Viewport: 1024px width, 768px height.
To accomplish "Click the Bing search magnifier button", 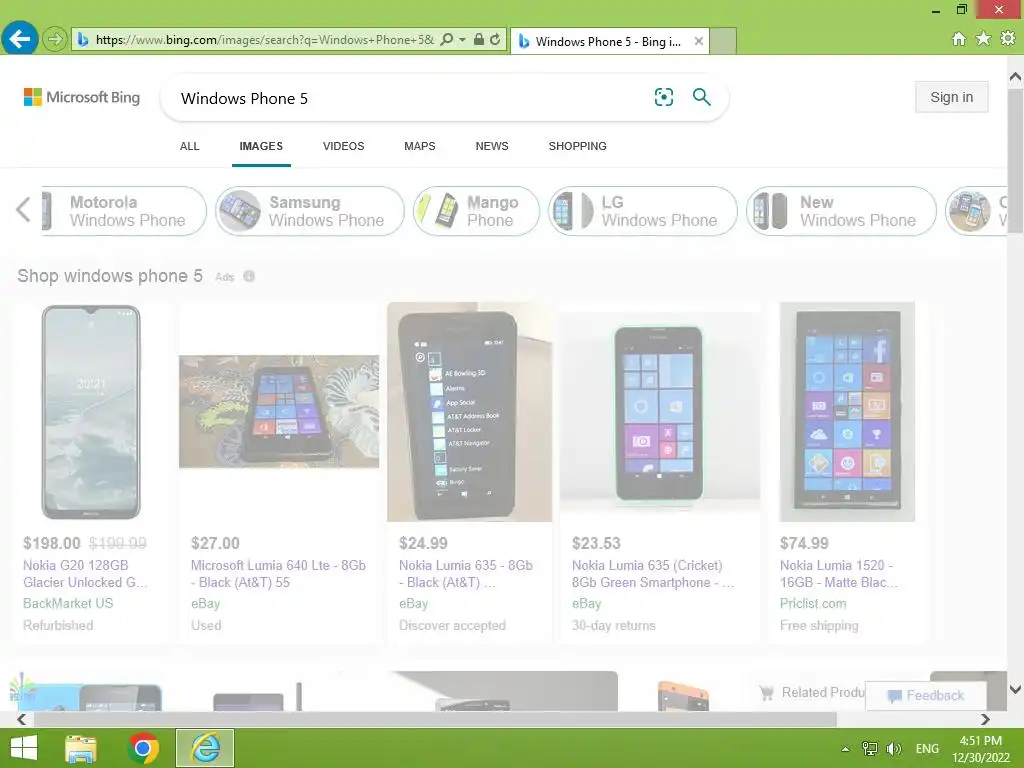I will click(701, 97).
